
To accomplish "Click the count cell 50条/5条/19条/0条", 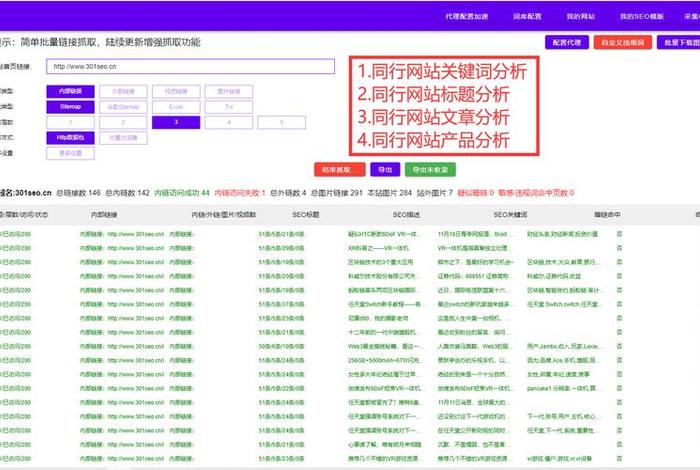I will (x=281, y=346).
